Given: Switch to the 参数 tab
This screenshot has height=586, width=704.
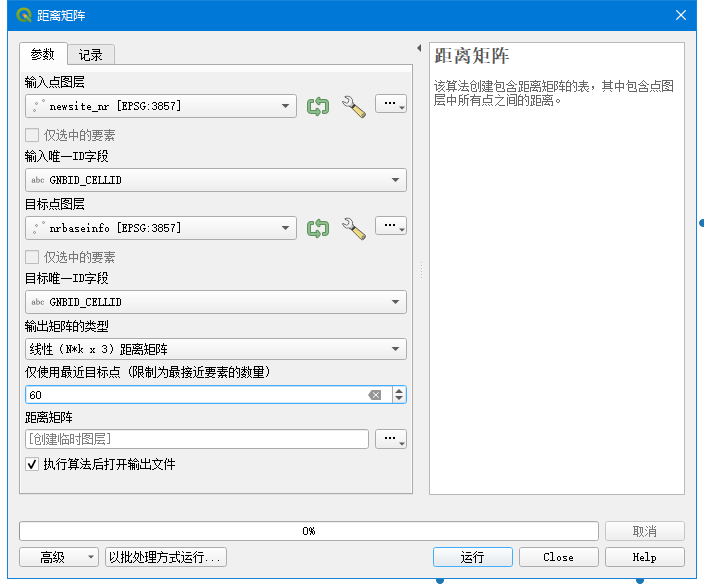Looking at the screenshot, I should point(43,55).
